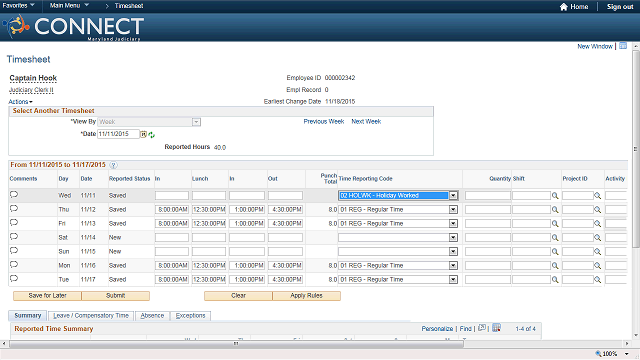
Task: Click Quantity field in Wed 11/11 row
Action: tap(488, 196)
